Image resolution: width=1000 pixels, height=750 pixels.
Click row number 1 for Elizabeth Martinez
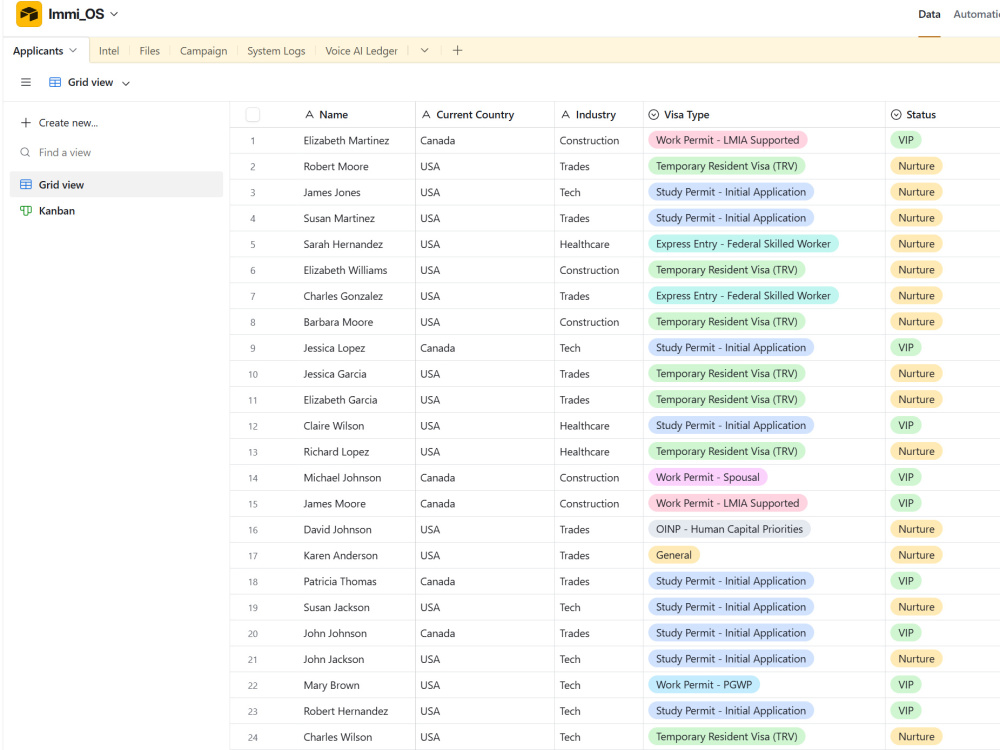(253, 141)
